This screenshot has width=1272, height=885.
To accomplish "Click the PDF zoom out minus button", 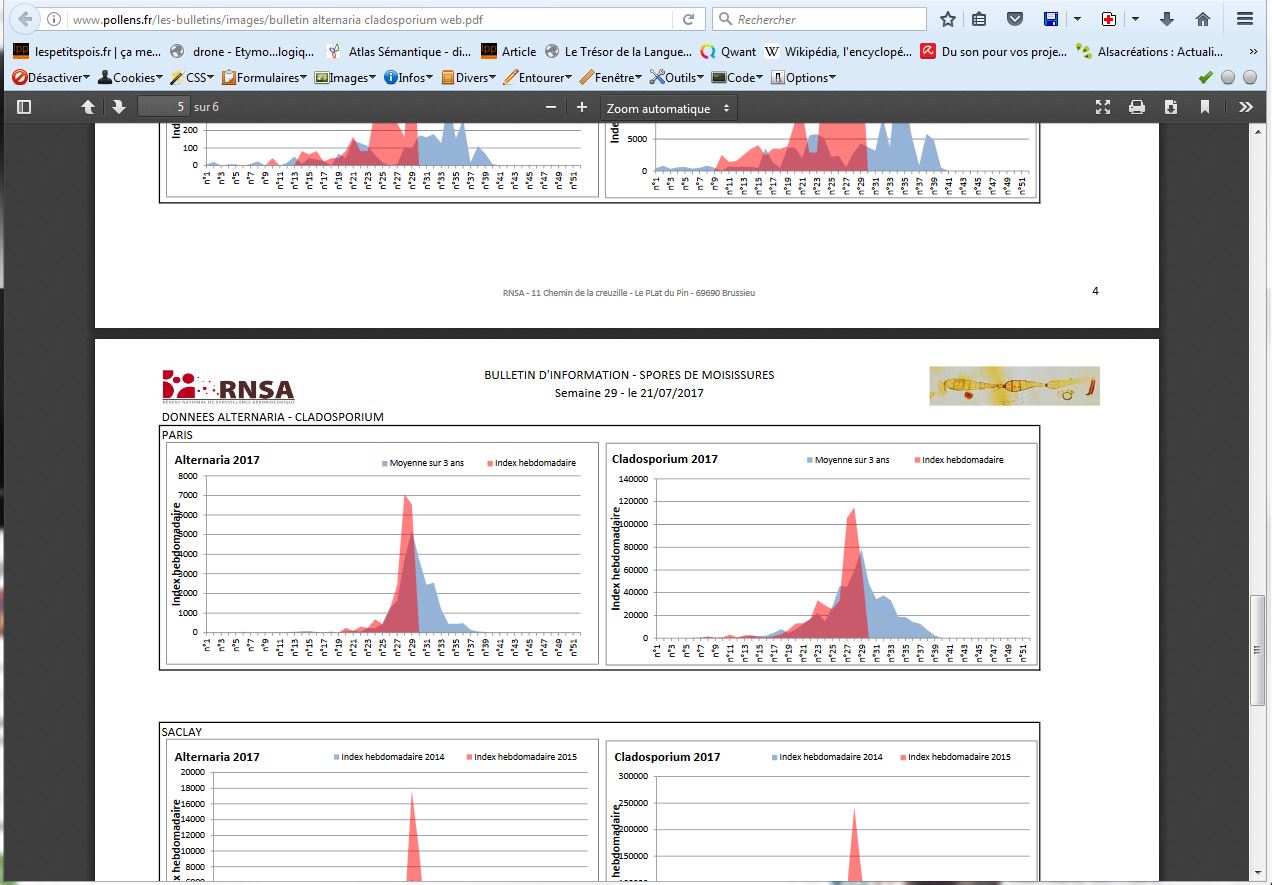I will coord(550,107).
